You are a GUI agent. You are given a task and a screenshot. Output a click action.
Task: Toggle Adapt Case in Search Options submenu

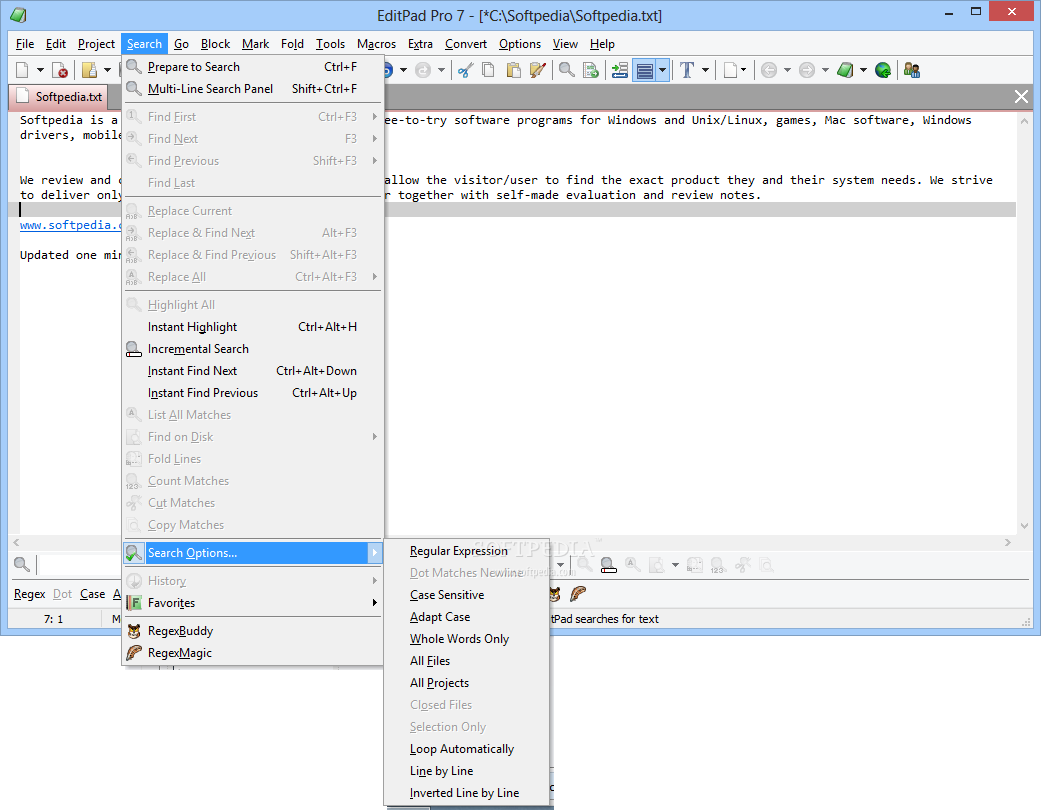(440, 617)
